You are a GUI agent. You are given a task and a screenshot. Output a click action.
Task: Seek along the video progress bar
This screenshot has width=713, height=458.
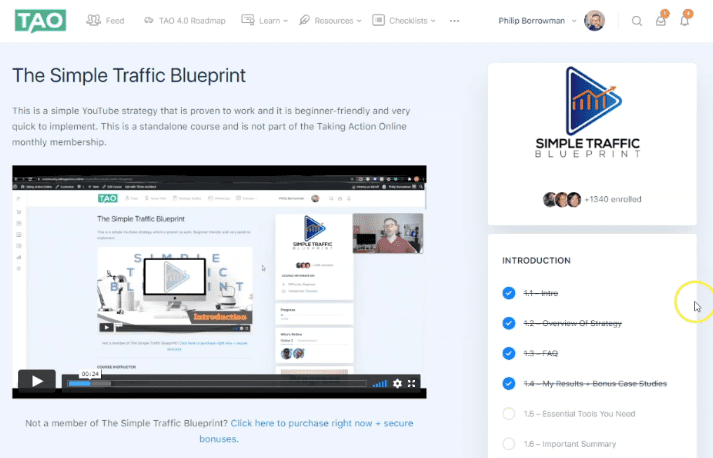(217, 383)
